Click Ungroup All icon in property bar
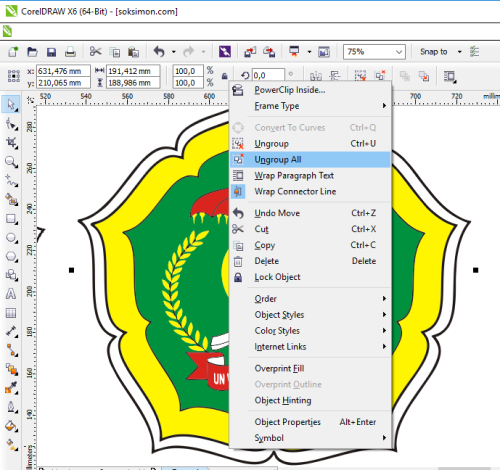The height and width of the screenshot is (470, 500). pyautogui.click(x=380, y=76)
